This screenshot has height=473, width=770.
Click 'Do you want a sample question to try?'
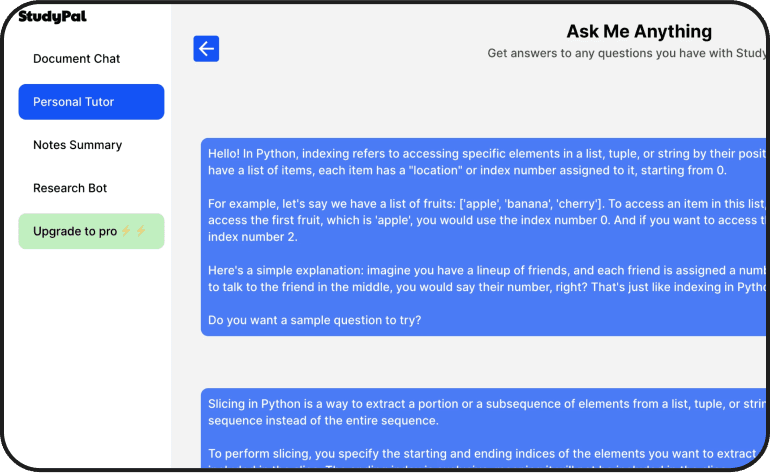click(x=314, y=320)
